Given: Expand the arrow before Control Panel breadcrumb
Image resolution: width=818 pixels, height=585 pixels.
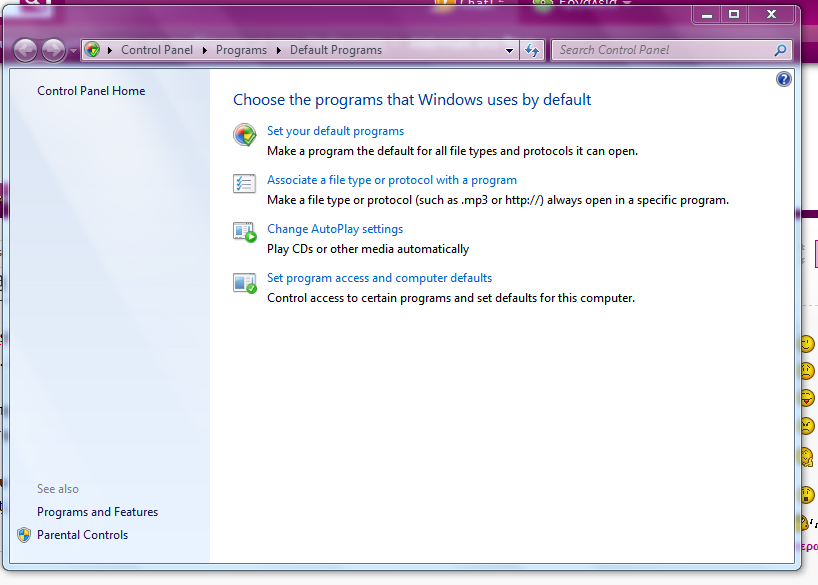Looking at the screenshot, I should [x=110, y=50].
